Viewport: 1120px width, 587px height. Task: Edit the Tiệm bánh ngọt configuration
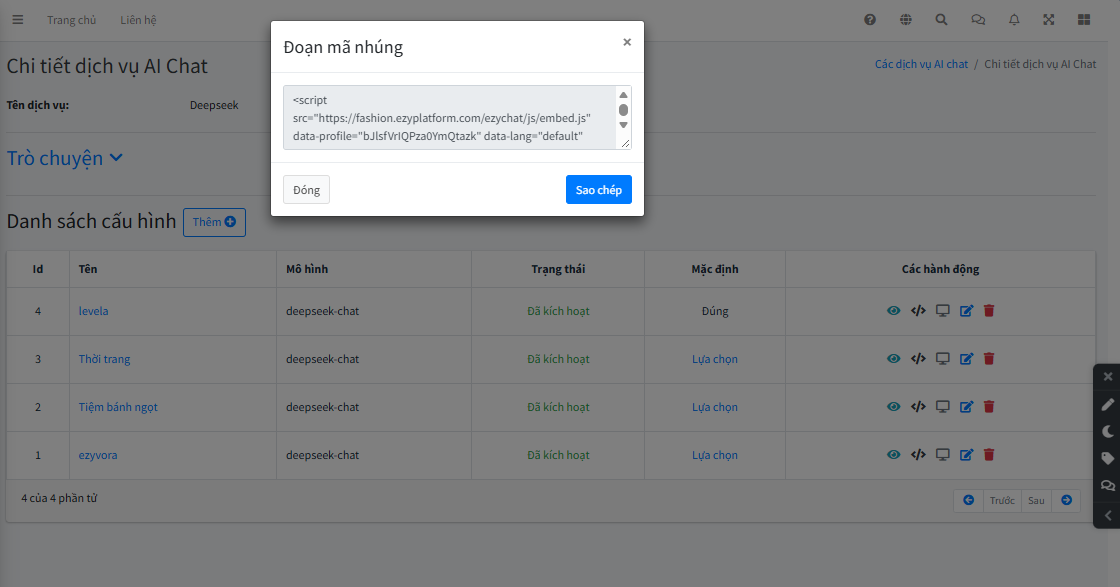pos(966,406)
